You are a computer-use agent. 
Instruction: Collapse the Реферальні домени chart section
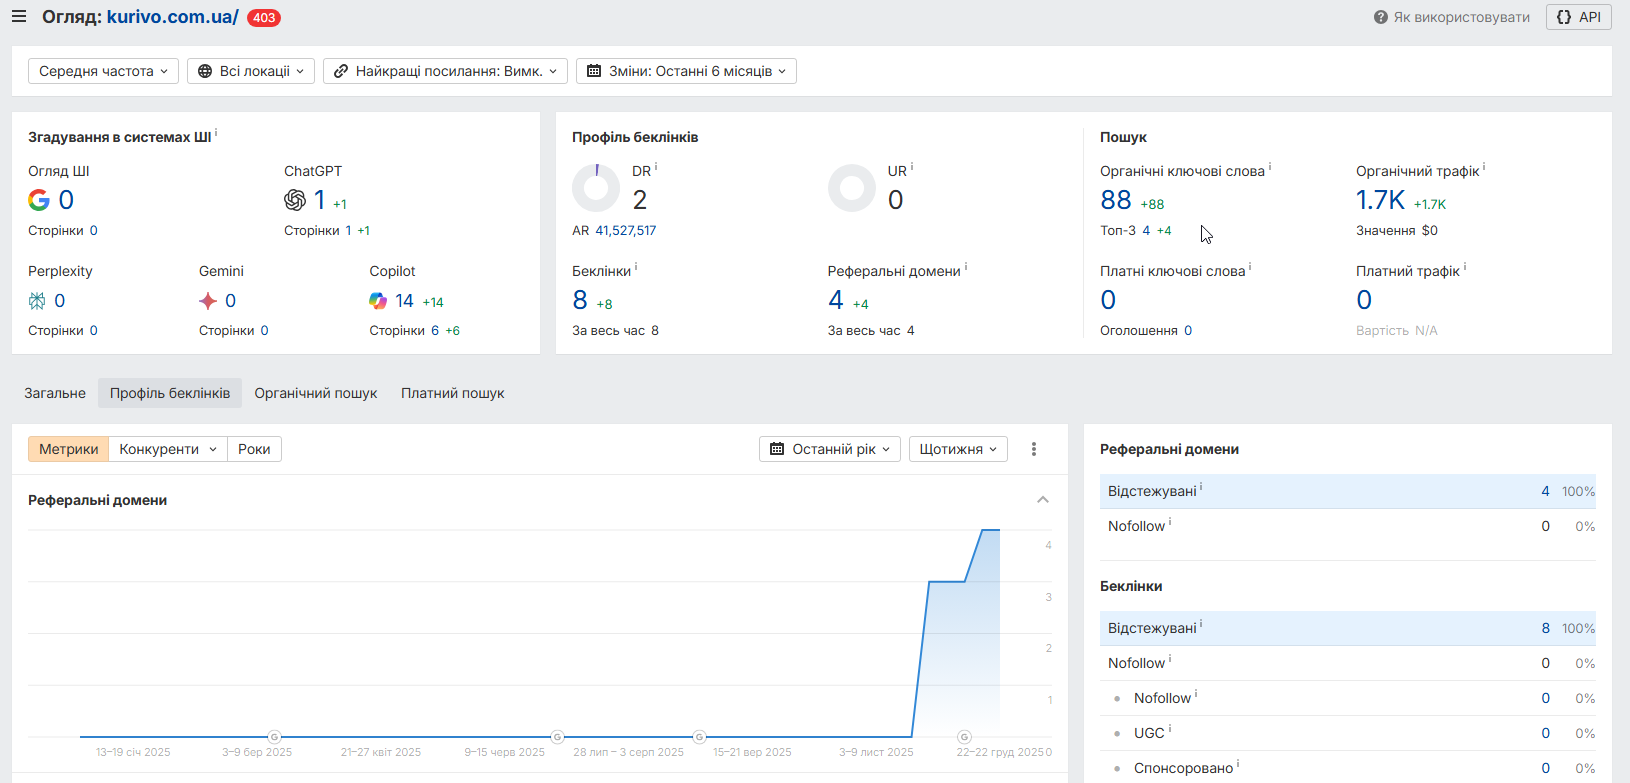pyautogui.click(x=1043, y=500)
